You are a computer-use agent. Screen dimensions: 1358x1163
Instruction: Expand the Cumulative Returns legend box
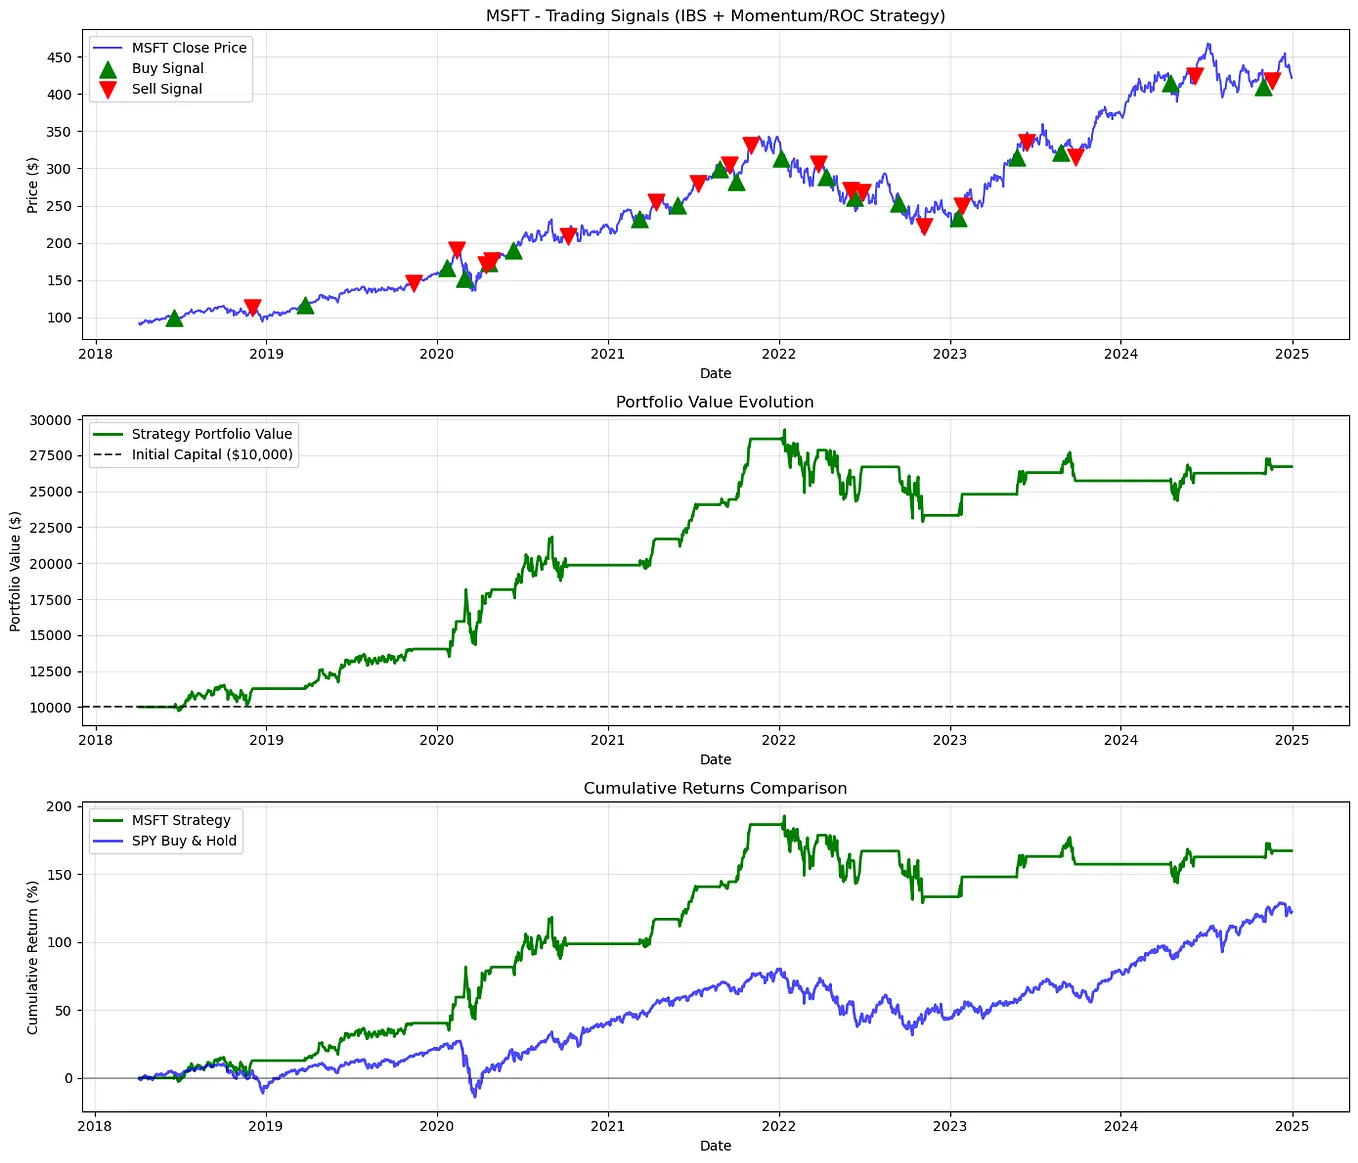(163, 830)
